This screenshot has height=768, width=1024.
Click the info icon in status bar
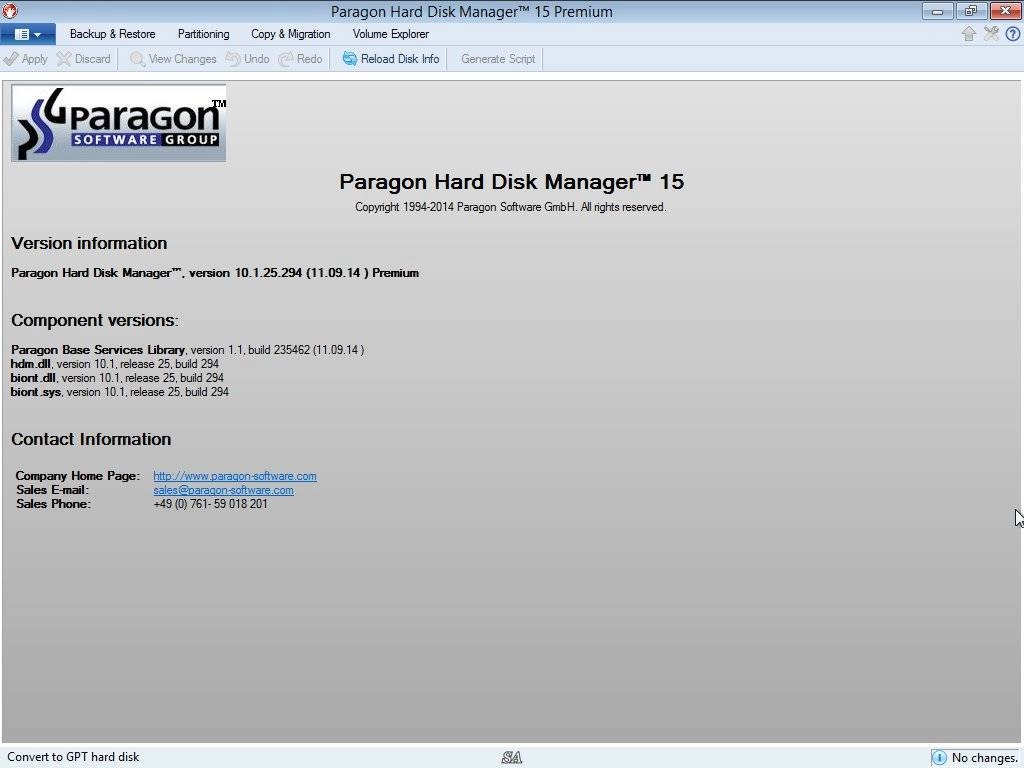[939, 758]
